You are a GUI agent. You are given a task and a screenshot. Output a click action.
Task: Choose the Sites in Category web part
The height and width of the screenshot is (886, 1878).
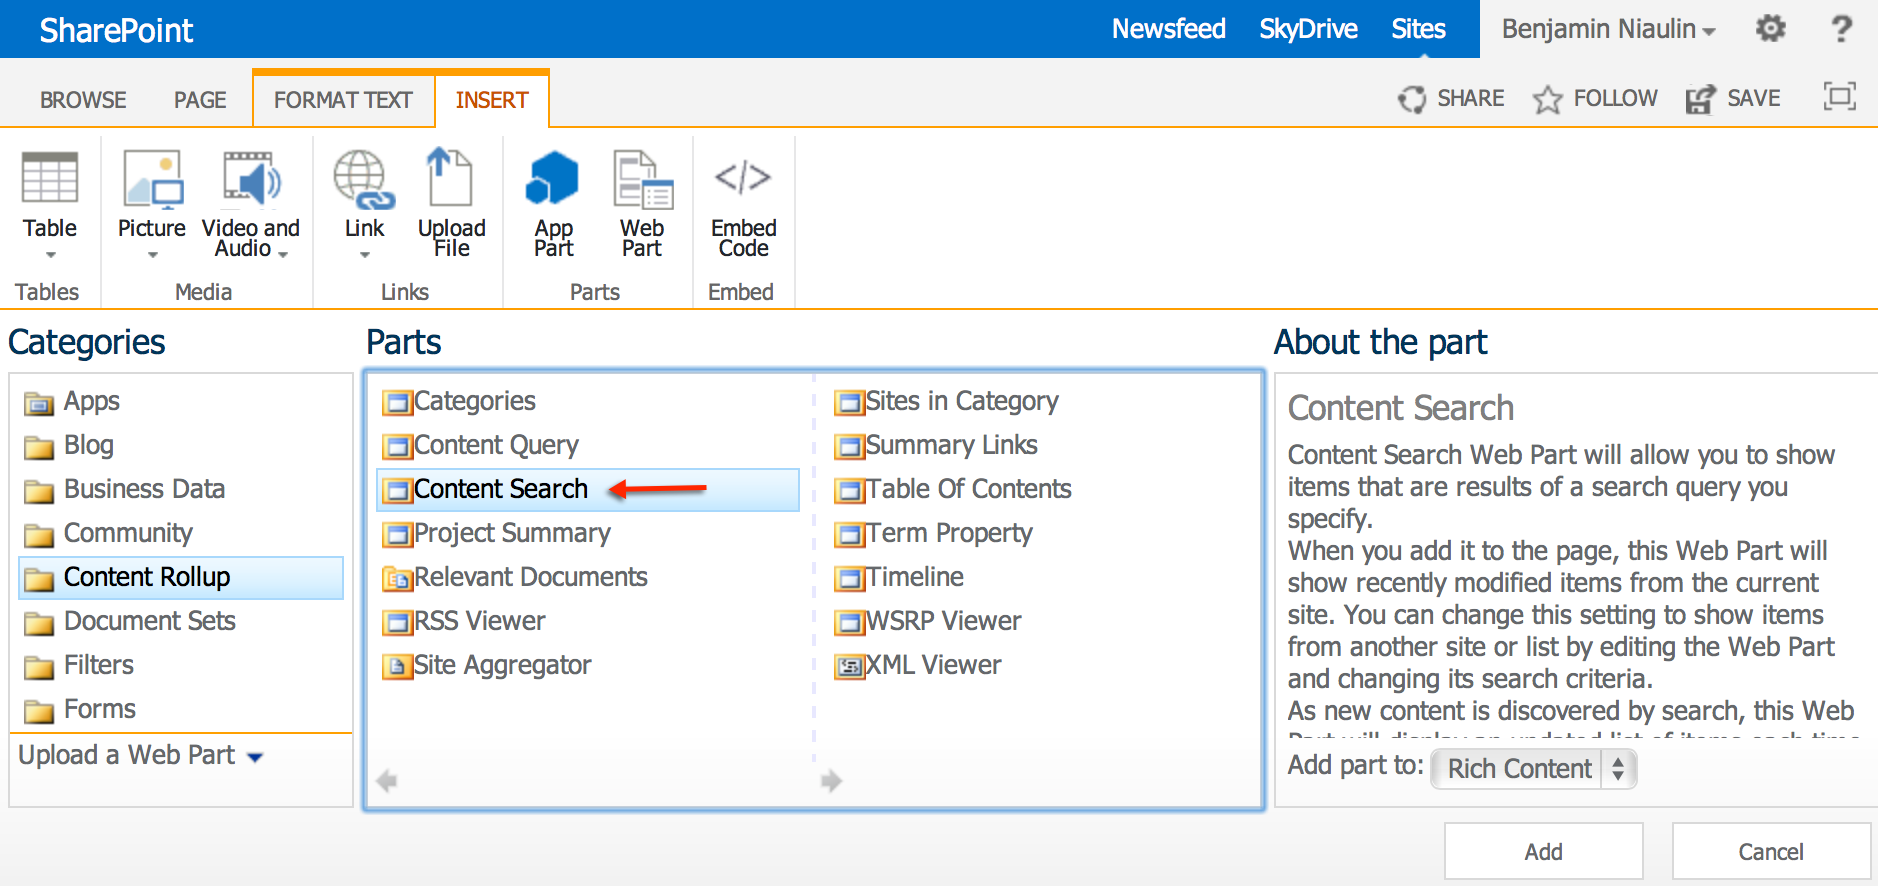pyautogui.click(x=946, y=401)
